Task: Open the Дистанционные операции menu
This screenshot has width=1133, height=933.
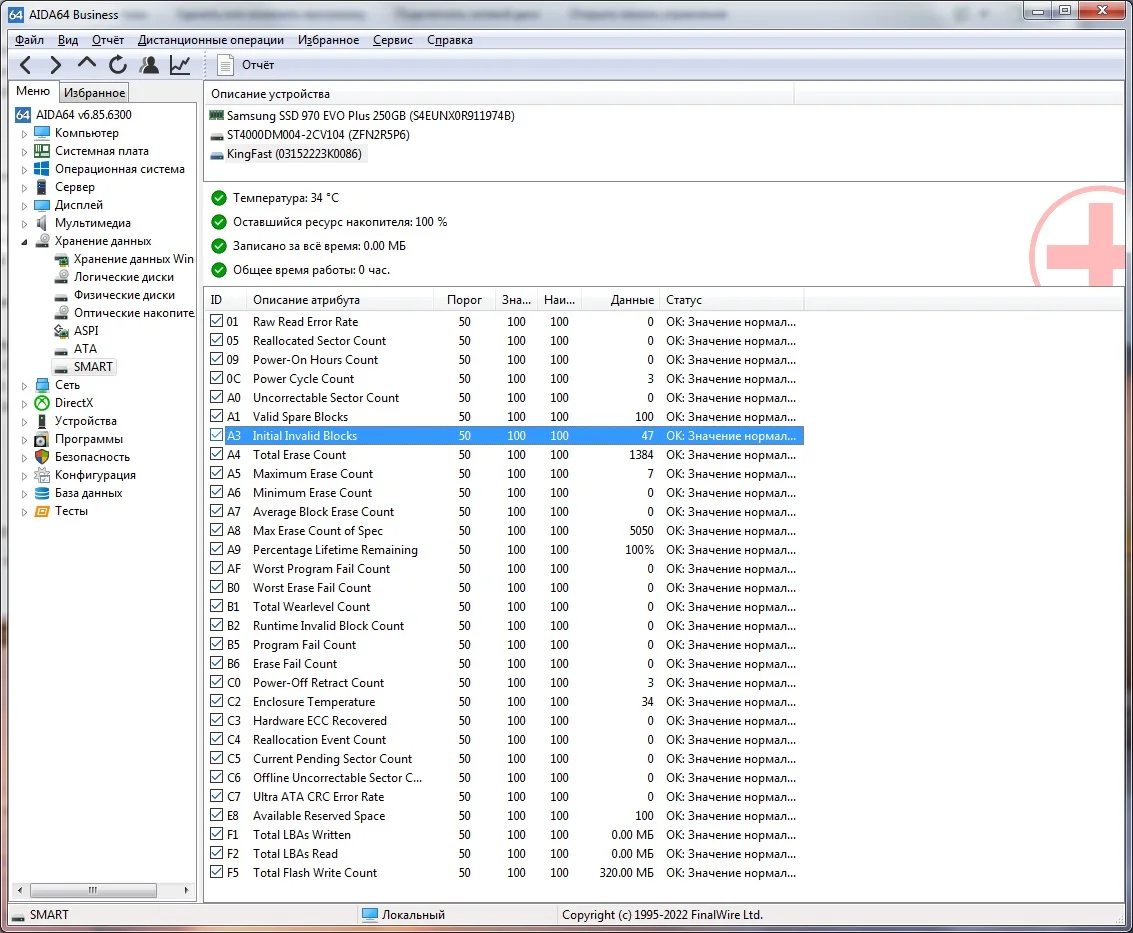Action: click(x=211, y=40)
